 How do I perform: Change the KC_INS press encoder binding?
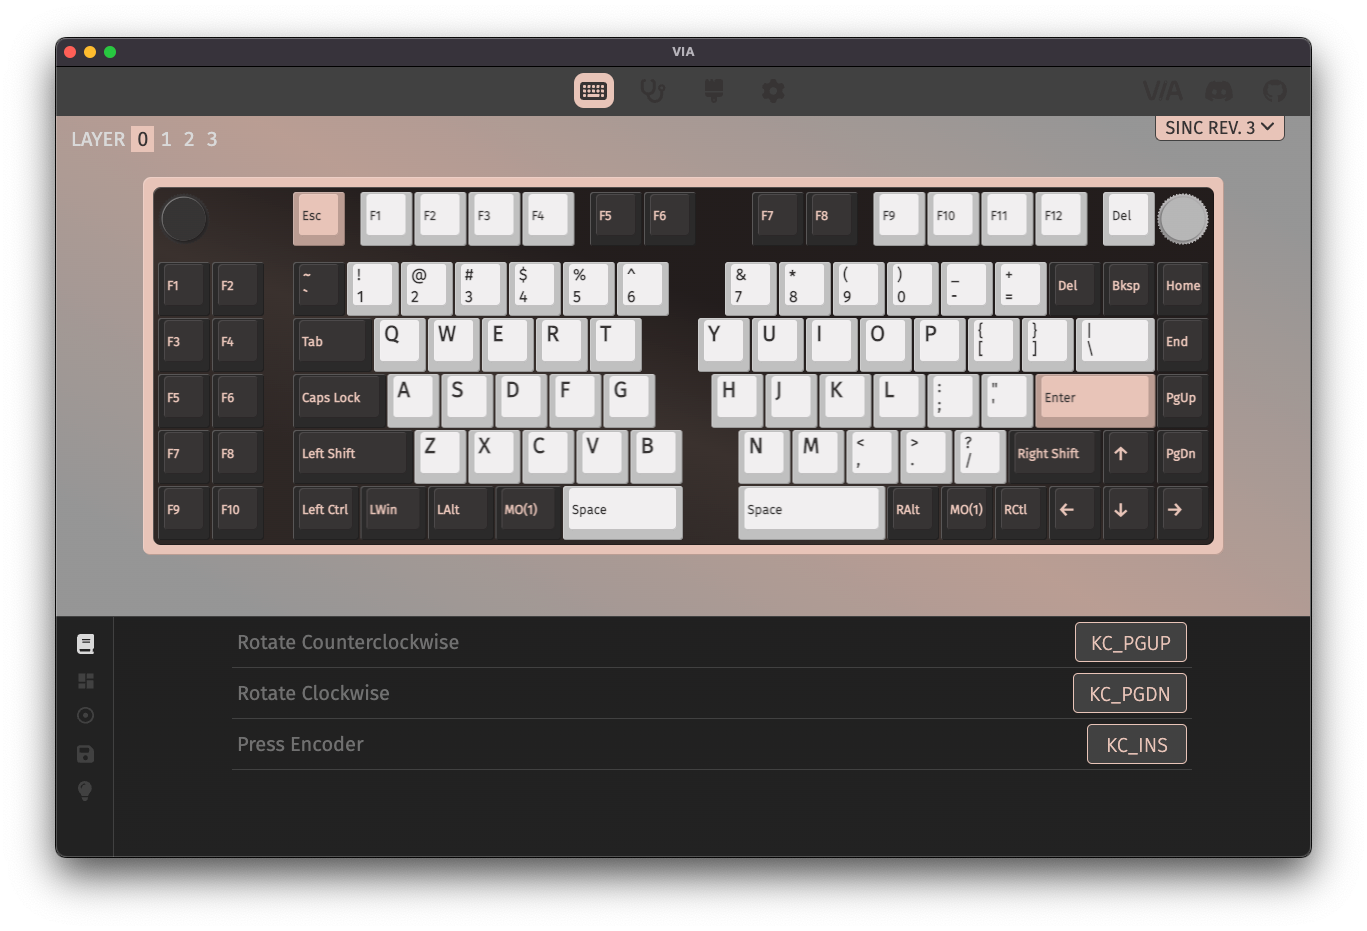(x=1136, y=745)
